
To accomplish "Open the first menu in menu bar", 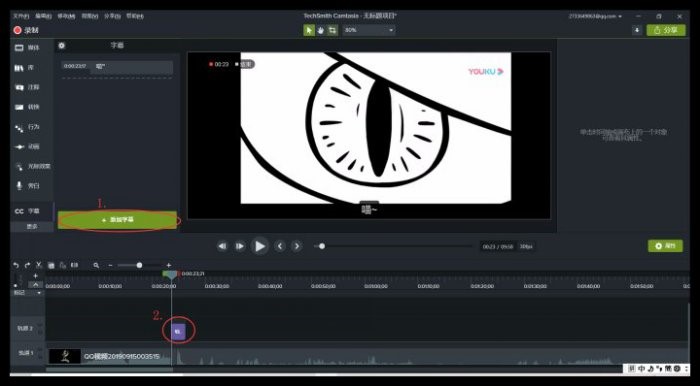I will 21,16.
